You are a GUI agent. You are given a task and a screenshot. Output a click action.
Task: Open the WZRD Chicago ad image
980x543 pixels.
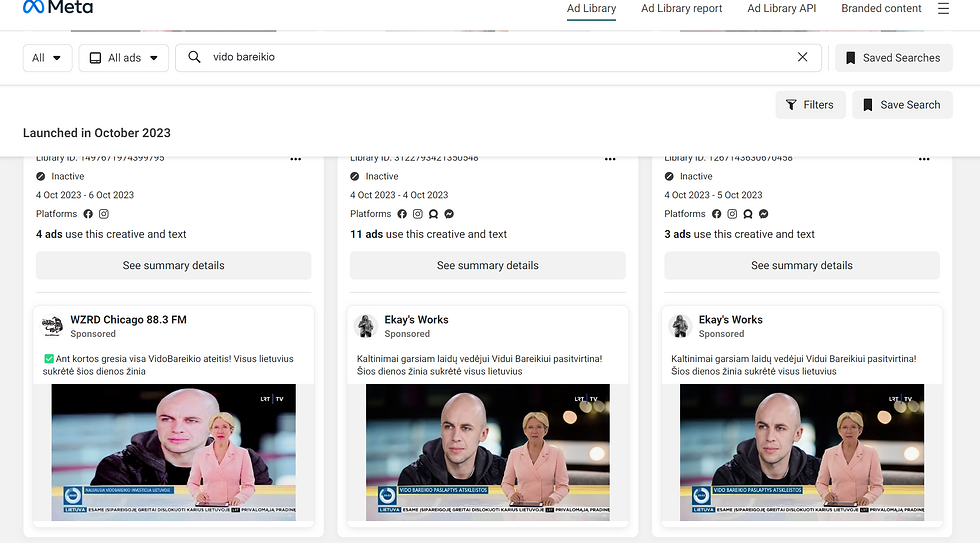(x=174, y=452)
